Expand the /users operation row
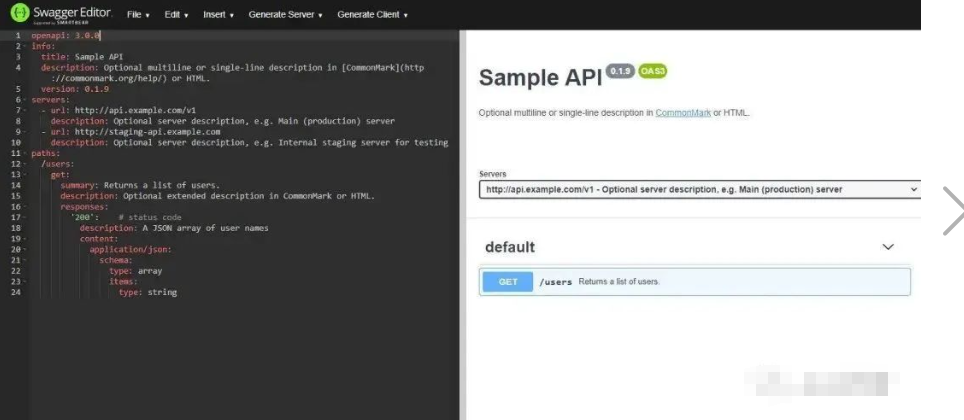The width and height of the screenshot is (964, 420). 695,282
